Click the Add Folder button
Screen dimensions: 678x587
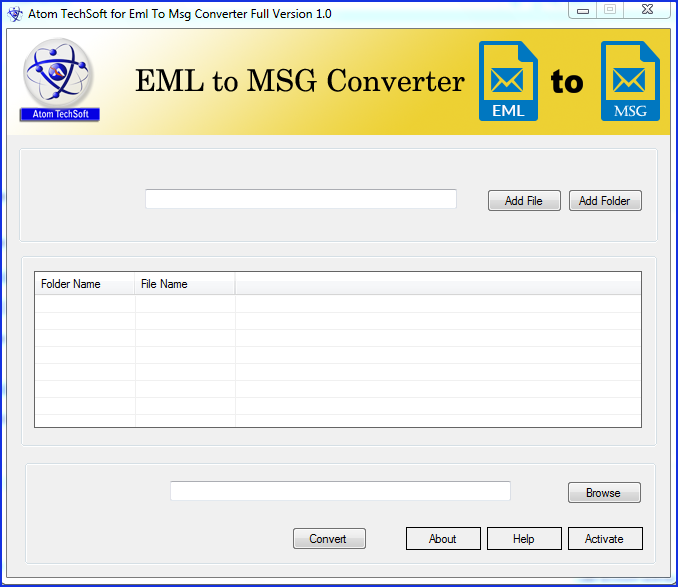tap(605, 201)
